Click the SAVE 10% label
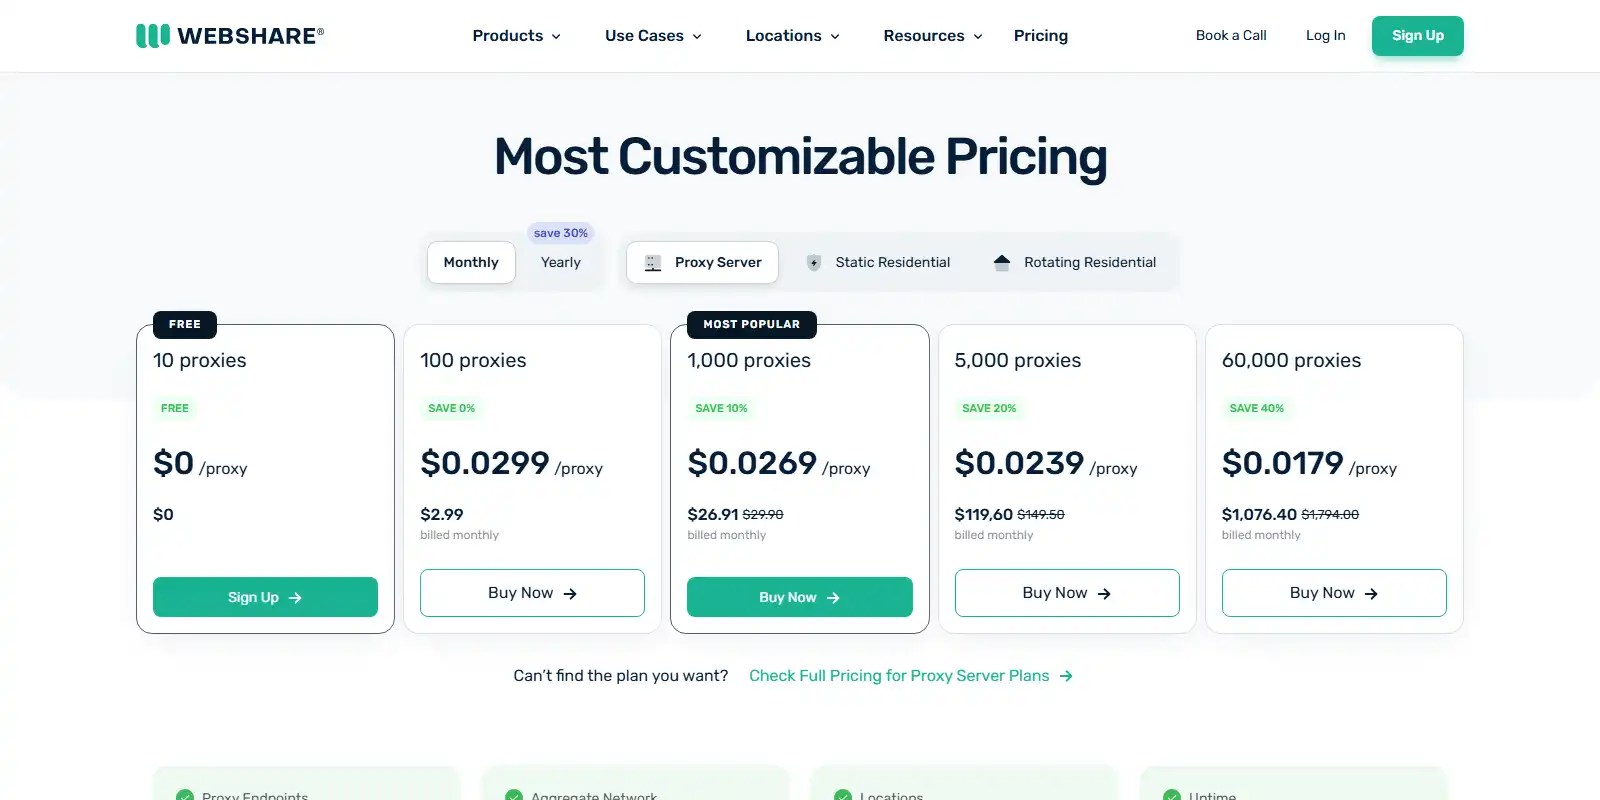Viewport: 1600px width, 800px height. (x=721, y=408)
